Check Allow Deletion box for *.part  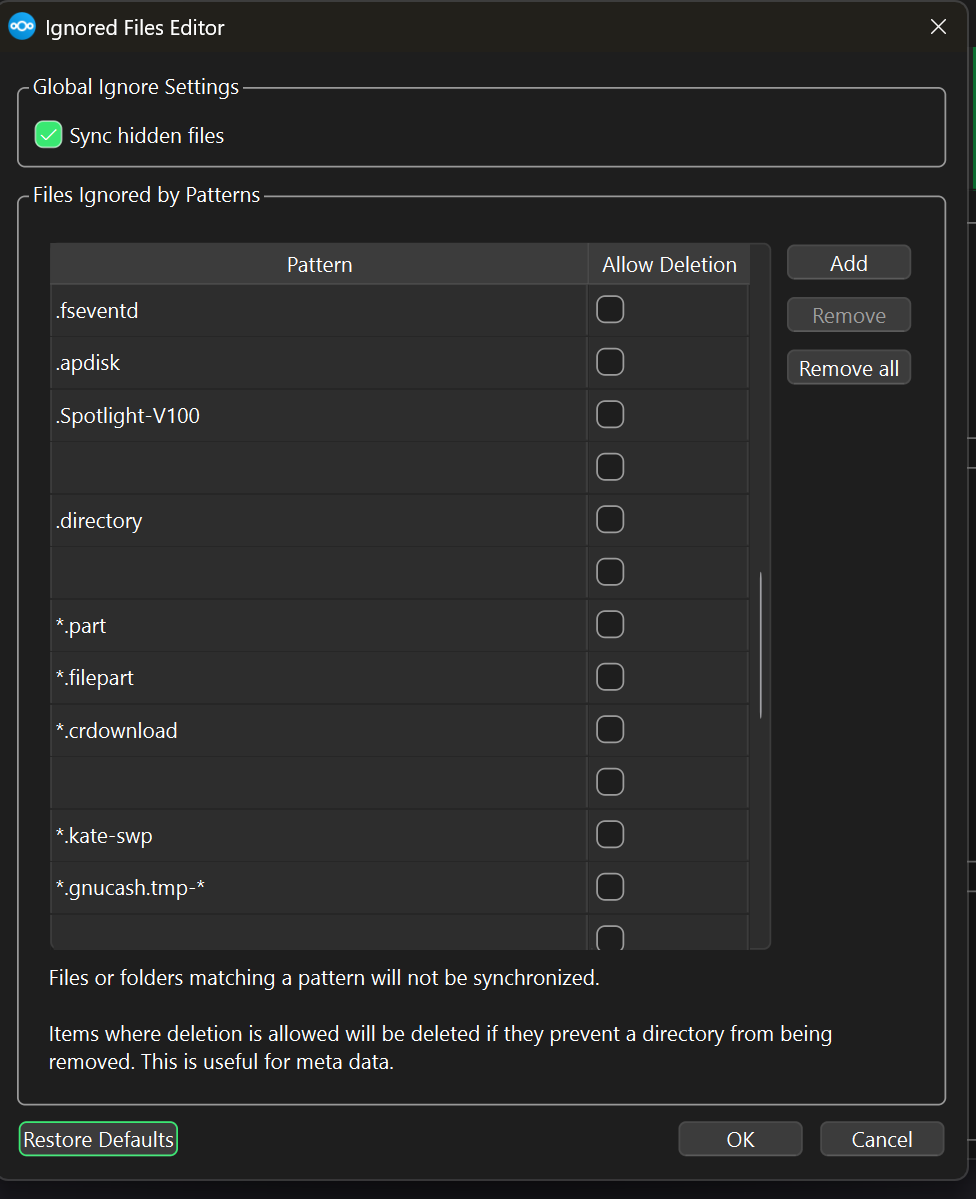tap(610, 625)
